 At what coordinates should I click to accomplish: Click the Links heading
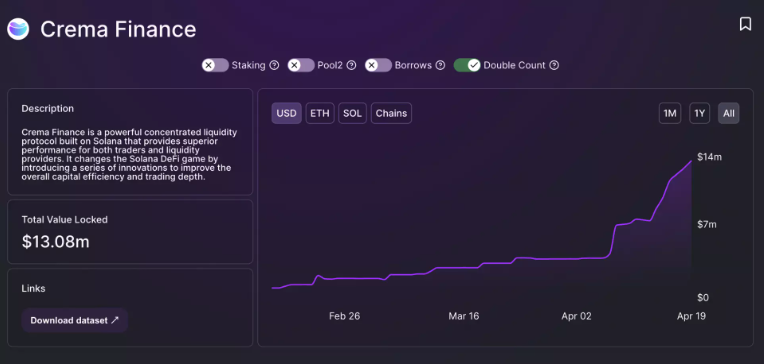(x=33, y=288)
